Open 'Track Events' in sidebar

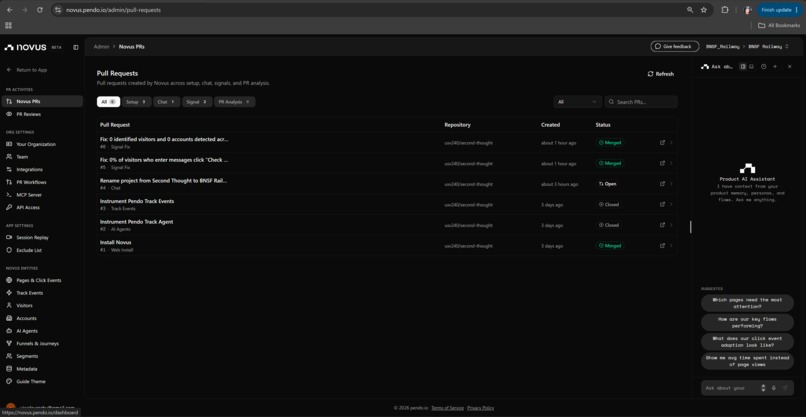tap(42, 293)
